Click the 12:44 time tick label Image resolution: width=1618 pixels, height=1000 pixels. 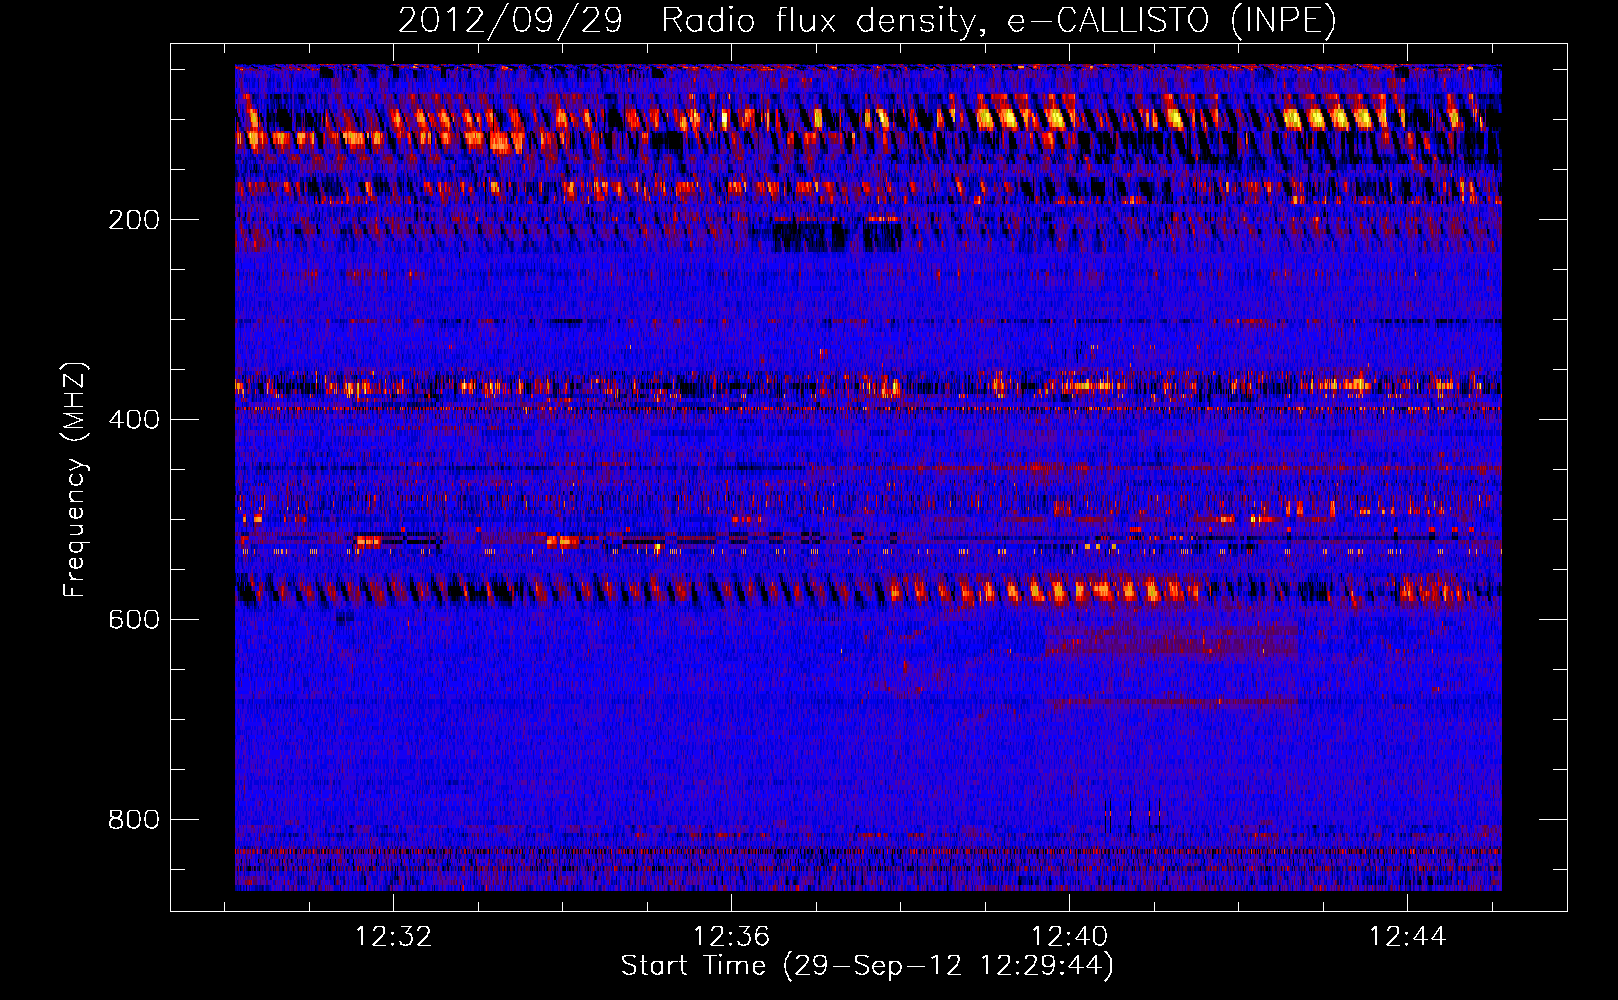(x=1408, y=937)
